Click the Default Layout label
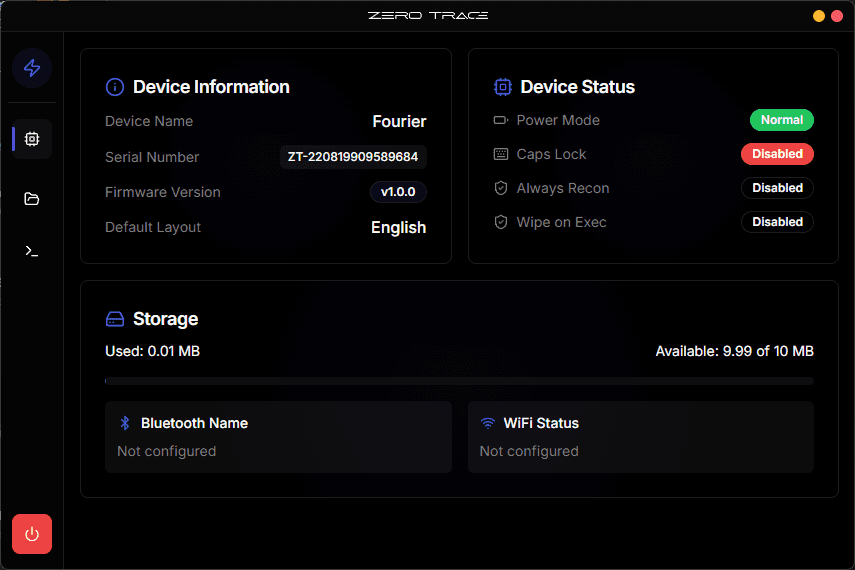Viewport: 855px width, 570px height. pos(153,227)
